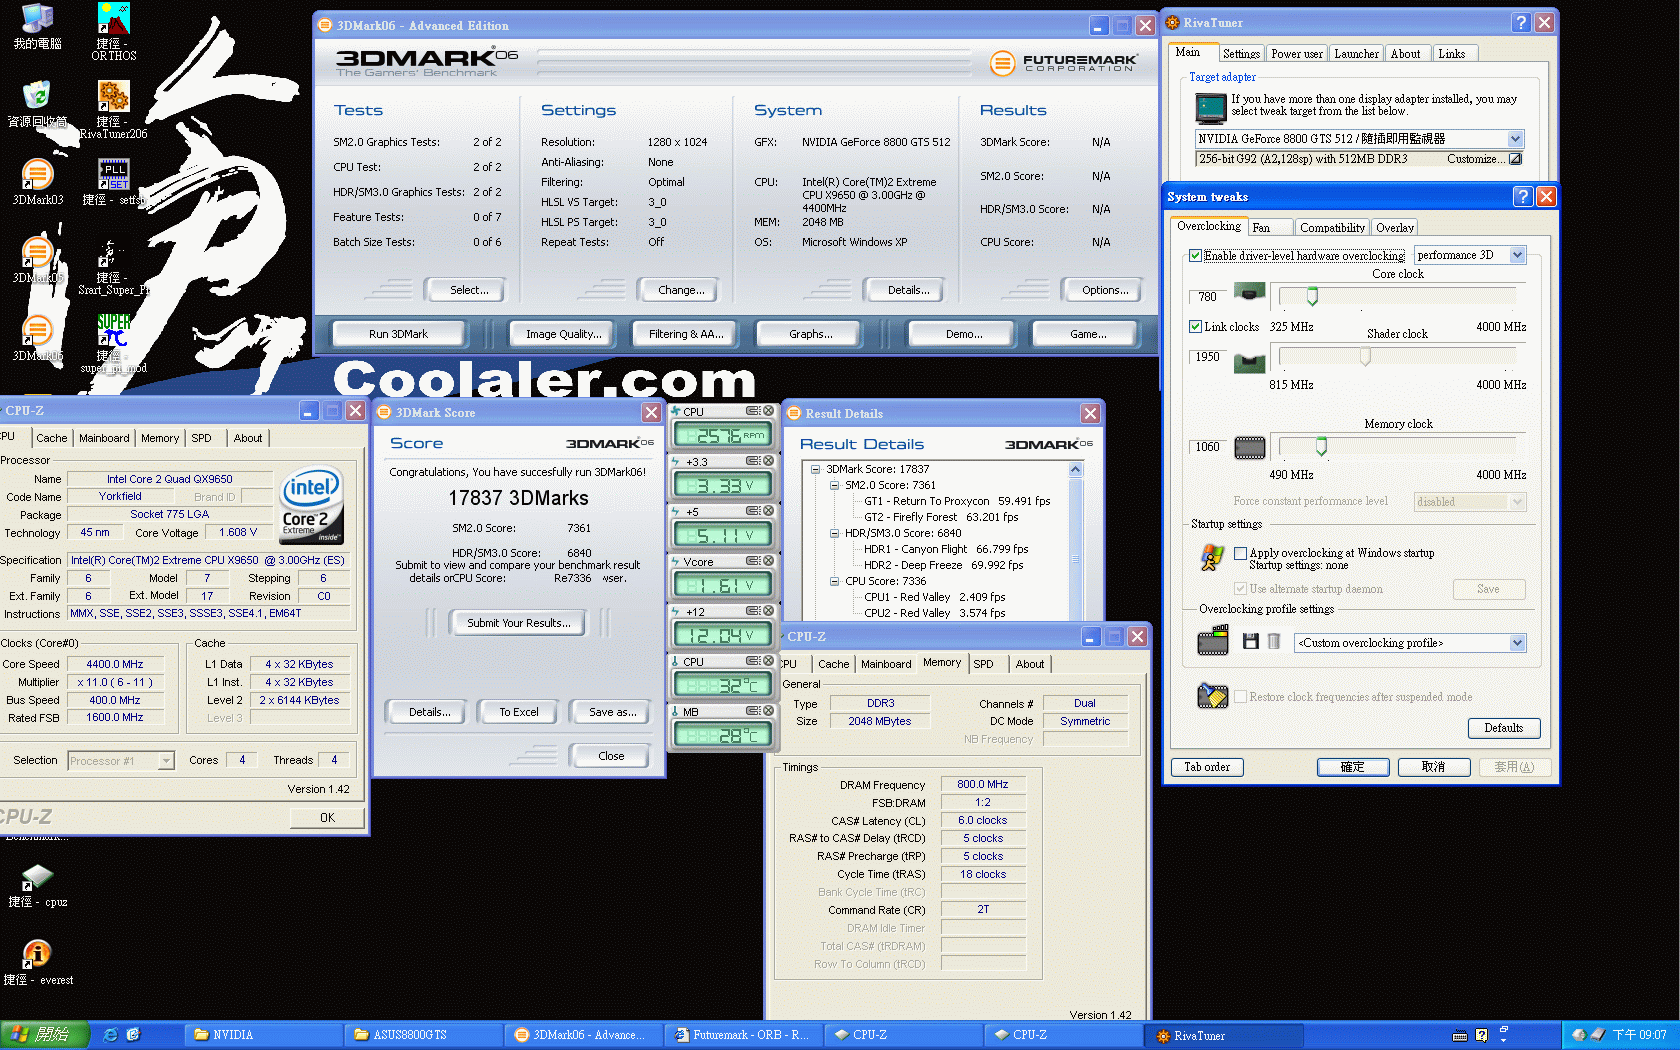Click the monitor target adapter icon in RivaTuner

pos(1211,107)
